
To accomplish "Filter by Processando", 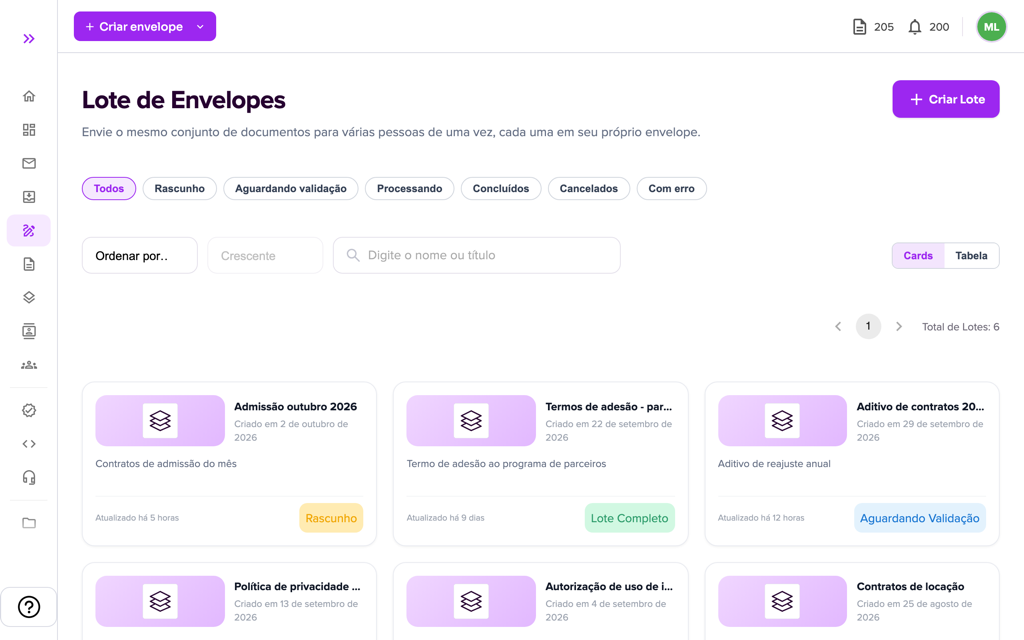I will (409, 188).
